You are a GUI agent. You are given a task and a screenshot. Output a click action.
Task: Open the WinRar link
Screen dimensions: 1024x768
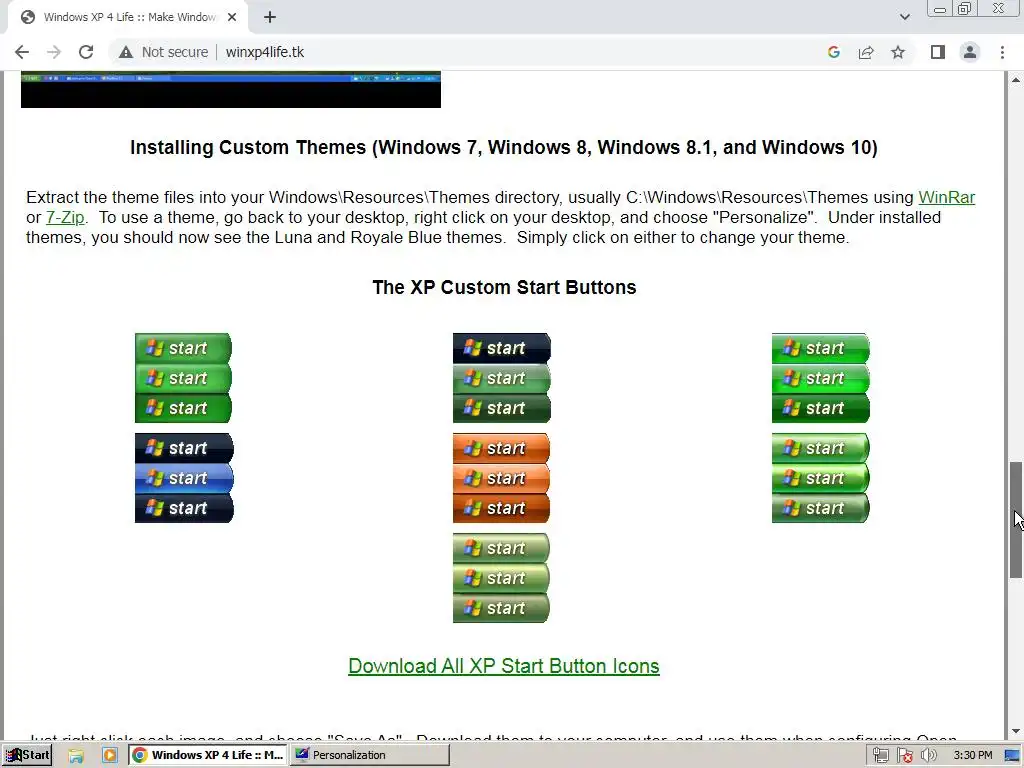point(946,197)
